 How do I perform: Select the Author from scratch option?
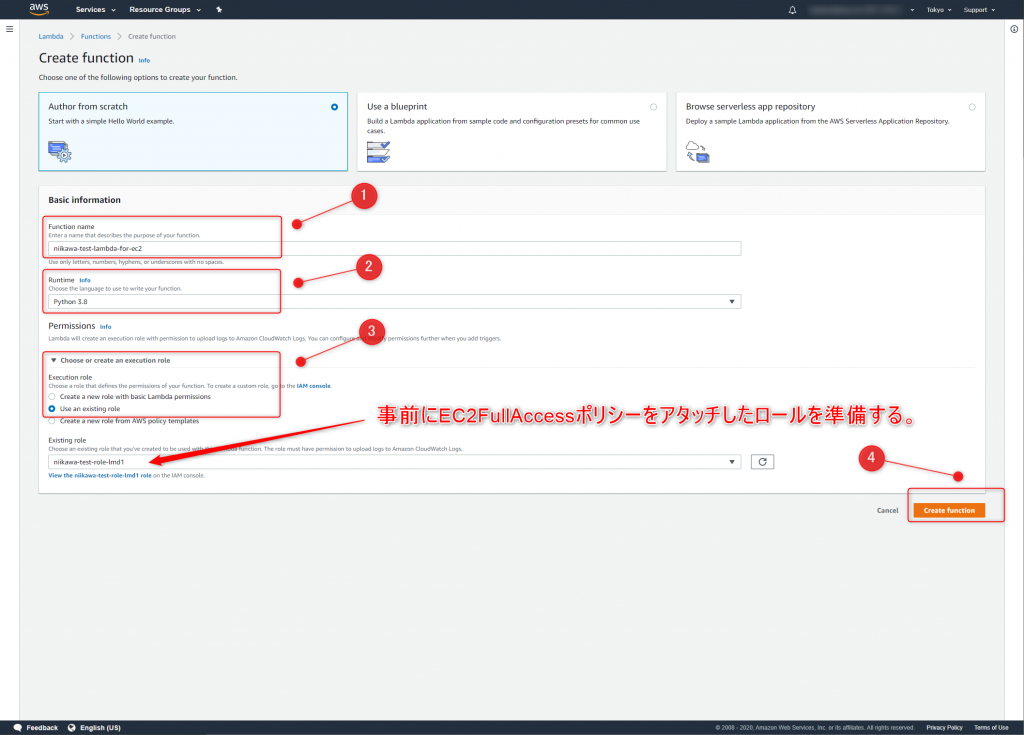point(193,131)
